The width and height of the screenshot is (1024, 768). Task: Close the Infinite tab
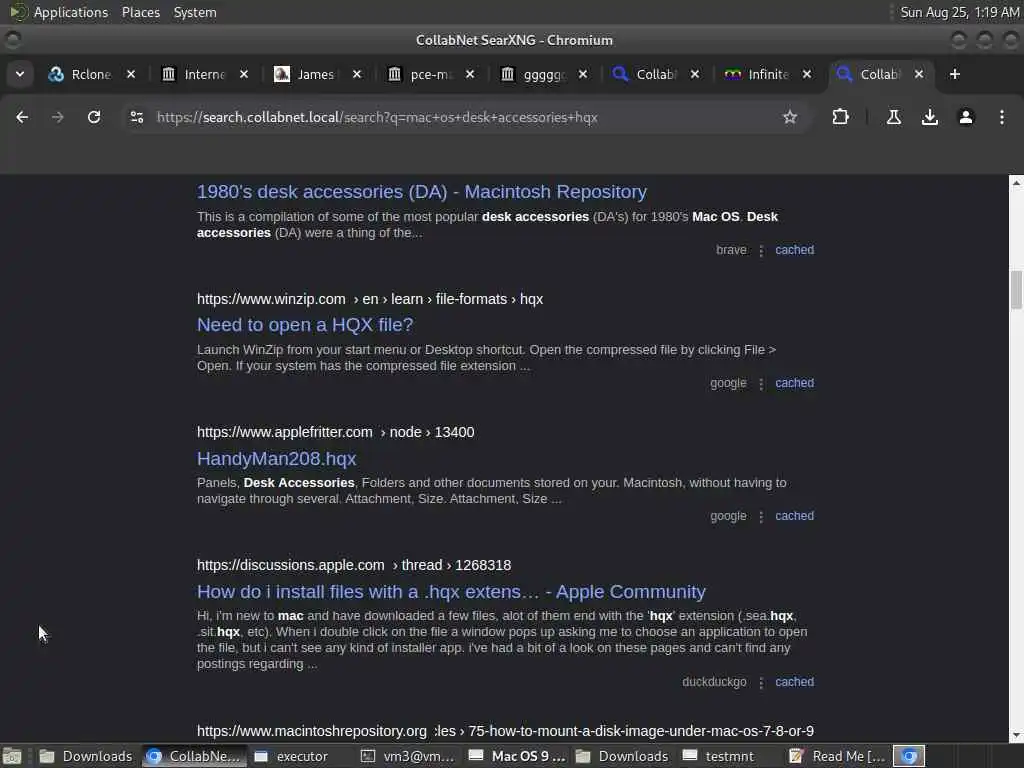pos(807,74)
